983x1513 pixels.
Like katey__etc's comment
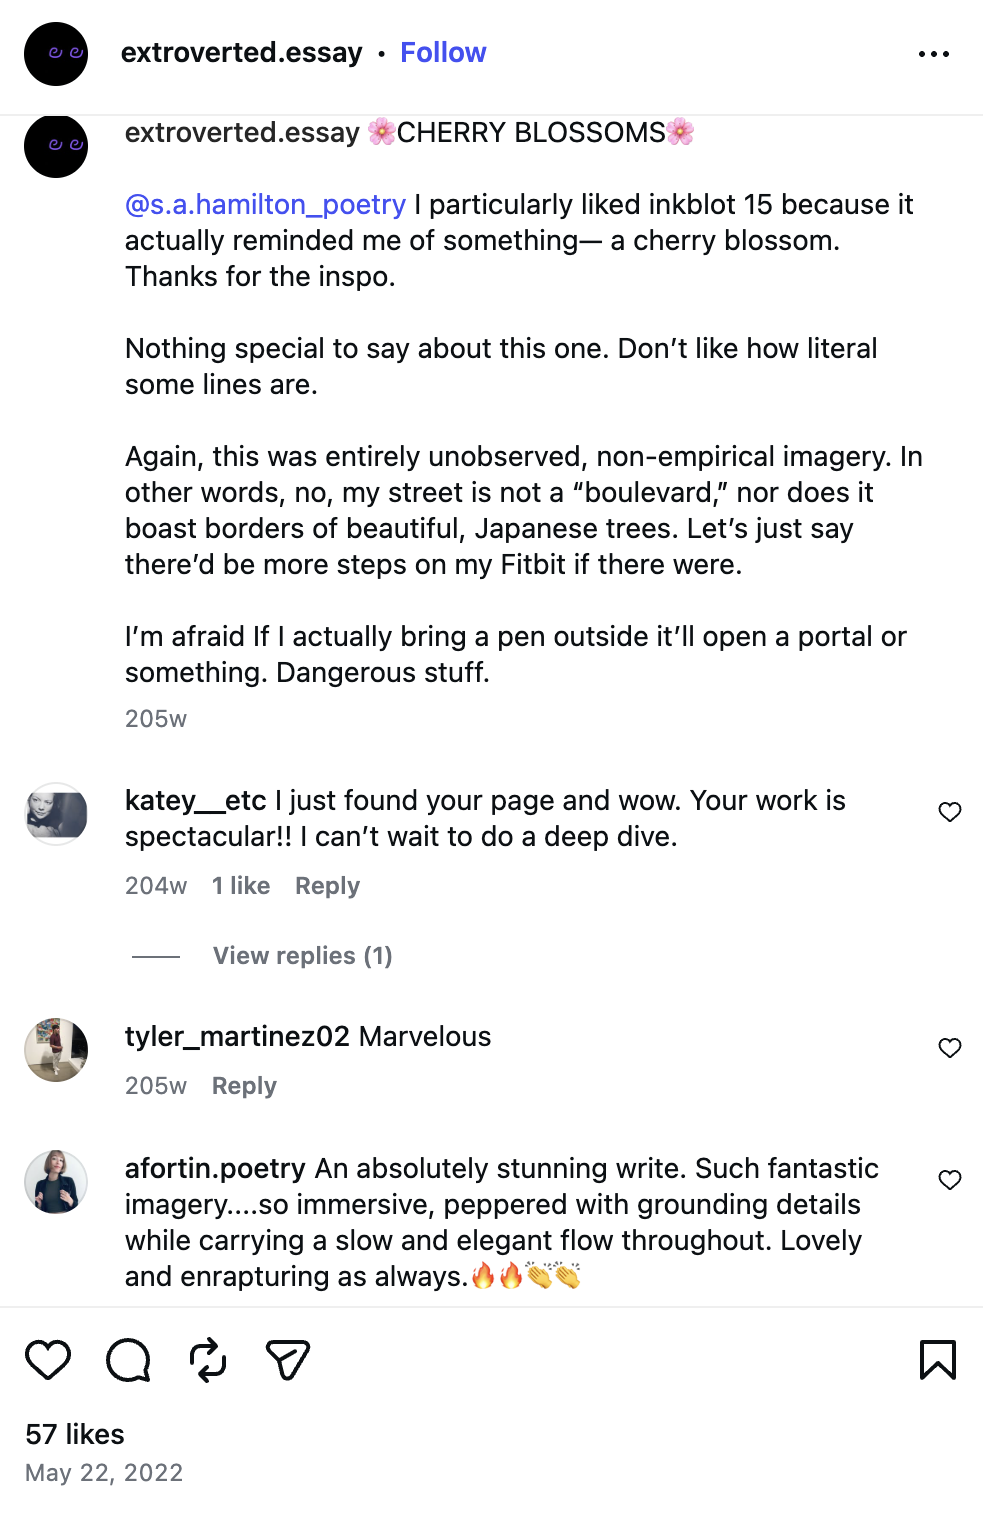coord(950,812)
